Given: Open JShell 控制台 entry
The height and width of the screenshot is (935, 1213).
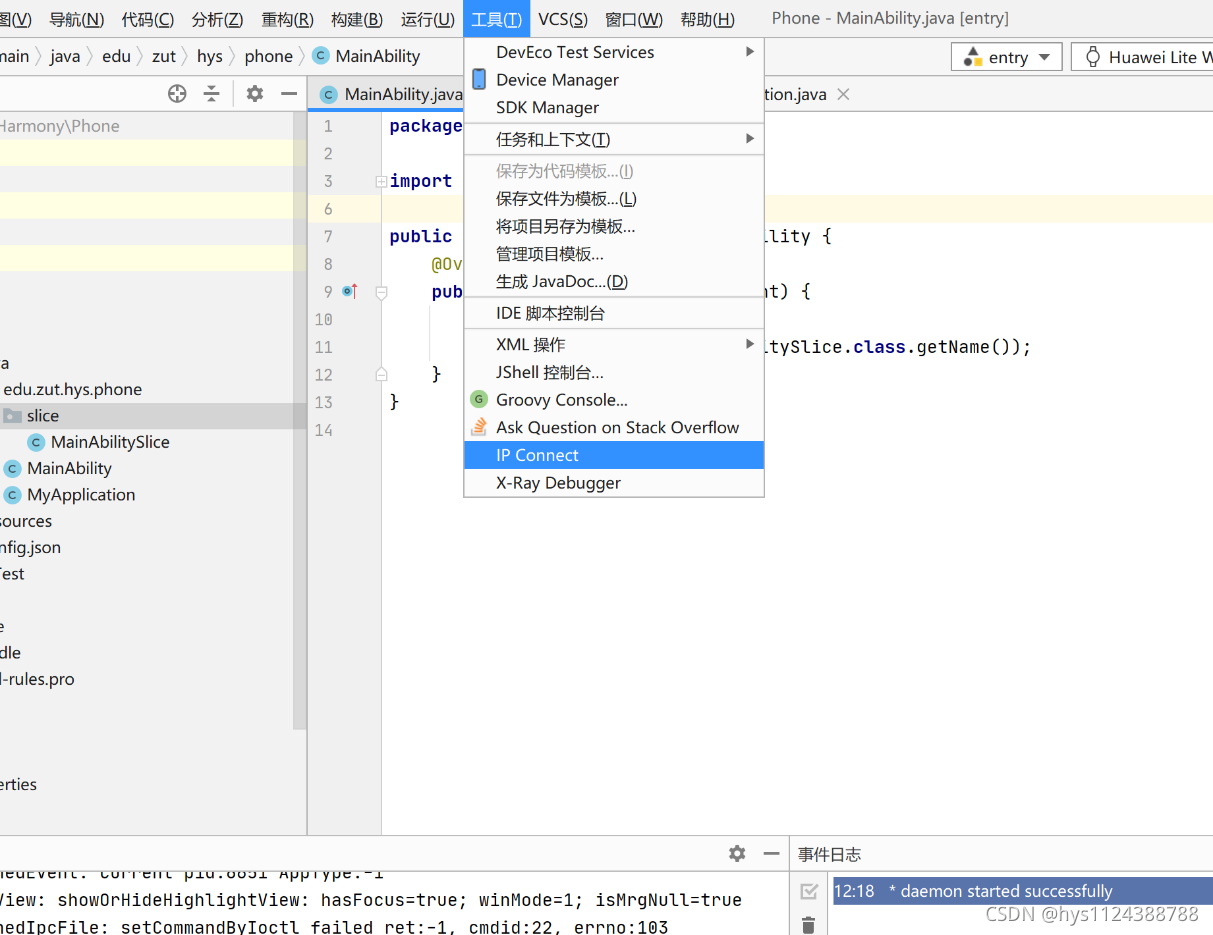Looking at the screenshot, I should [x=614, y=373].
